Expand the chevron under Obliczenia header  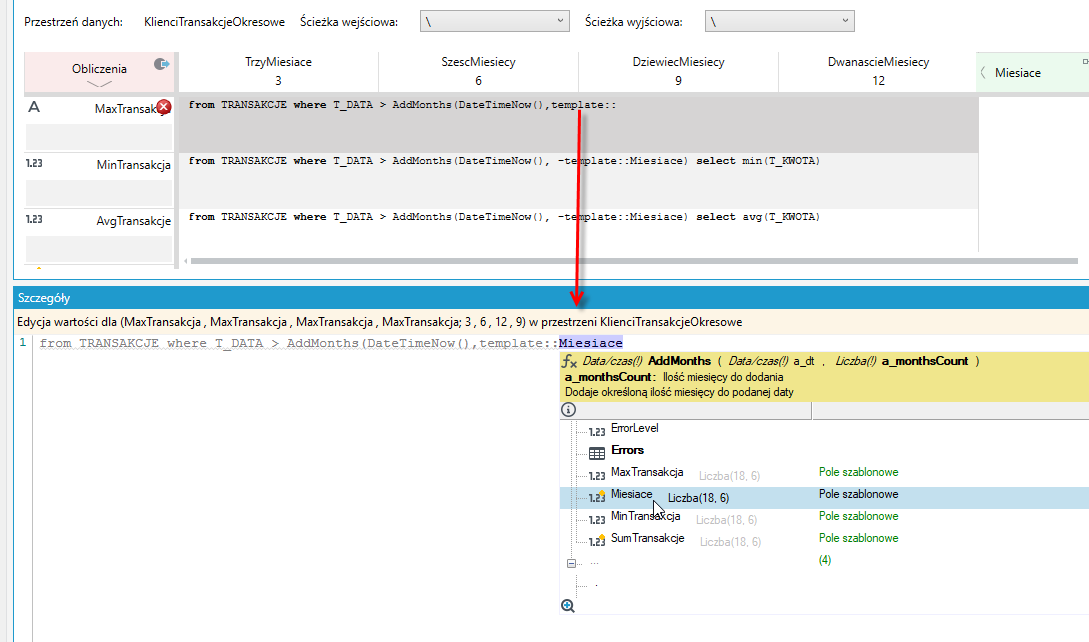(99, 84)
